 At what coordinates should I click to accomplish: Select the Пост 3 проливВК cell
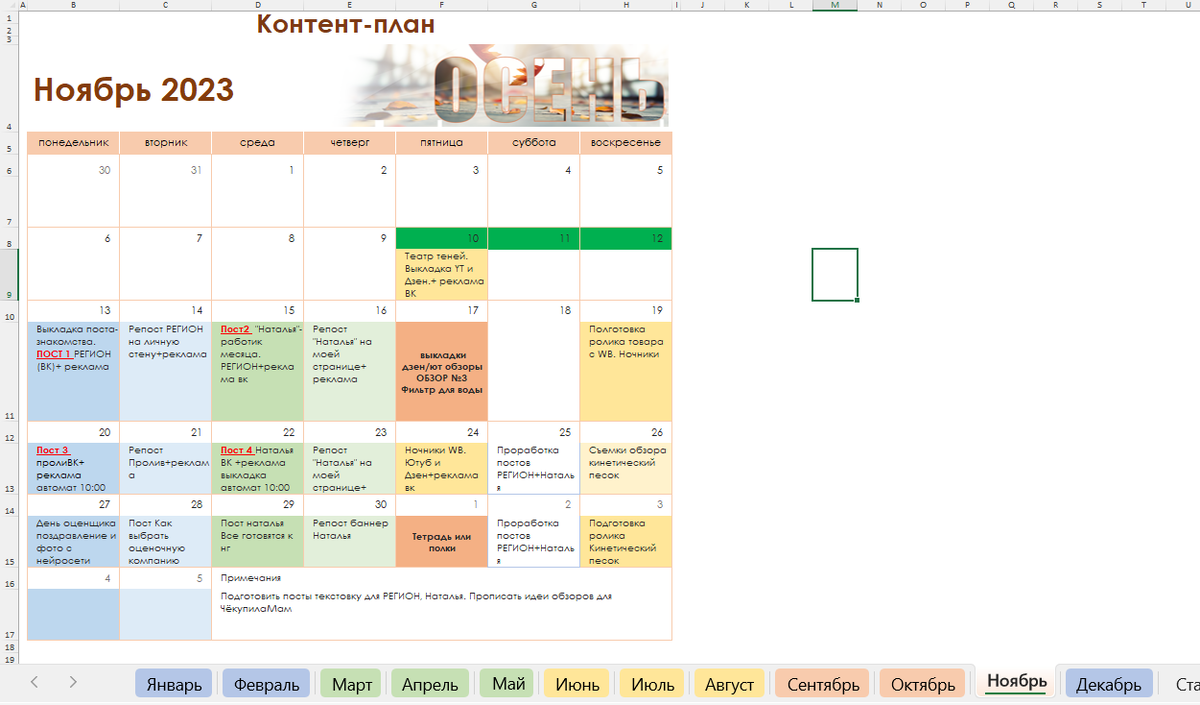73,468
